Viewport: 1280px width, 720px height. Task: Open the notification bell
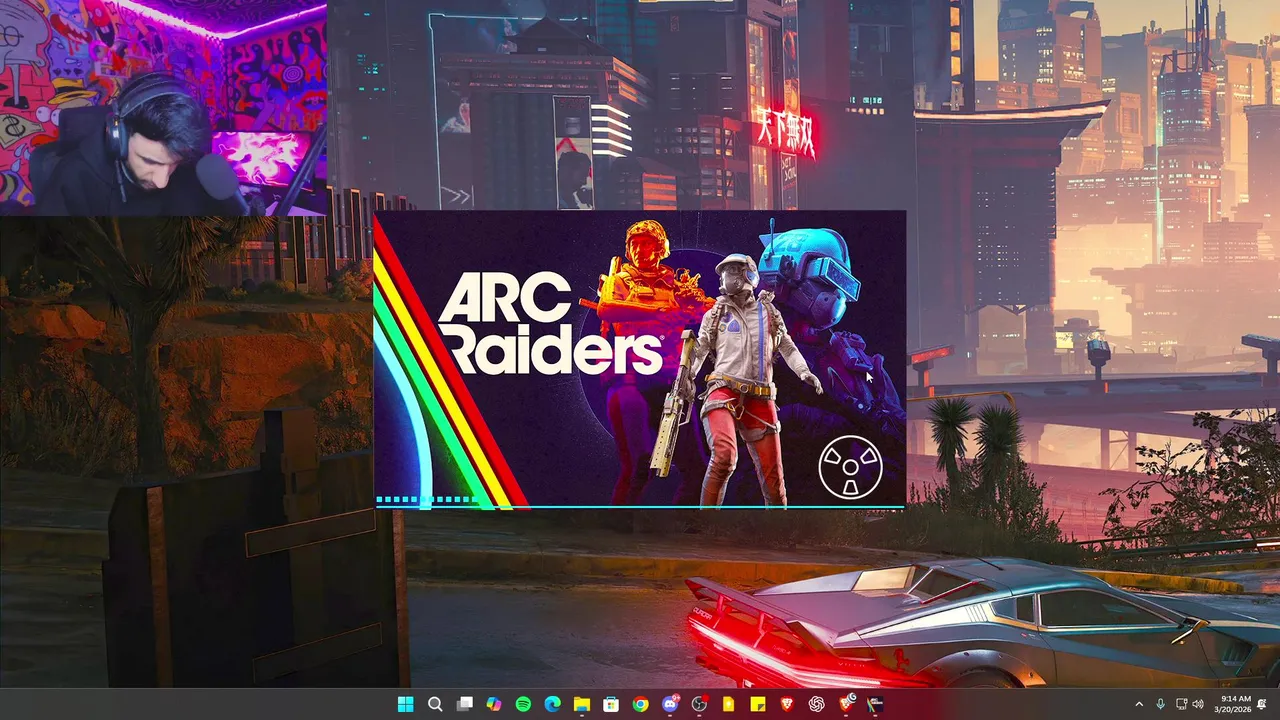tap(1262, 704)
